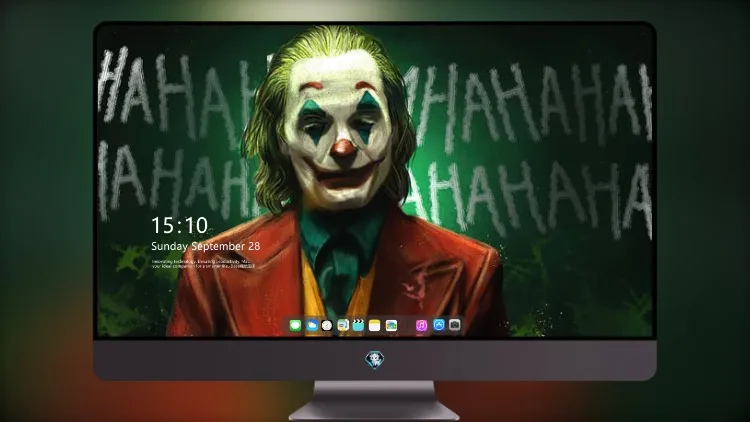
Task: Open the Camera app in the dock
Action: pos(455,325)
